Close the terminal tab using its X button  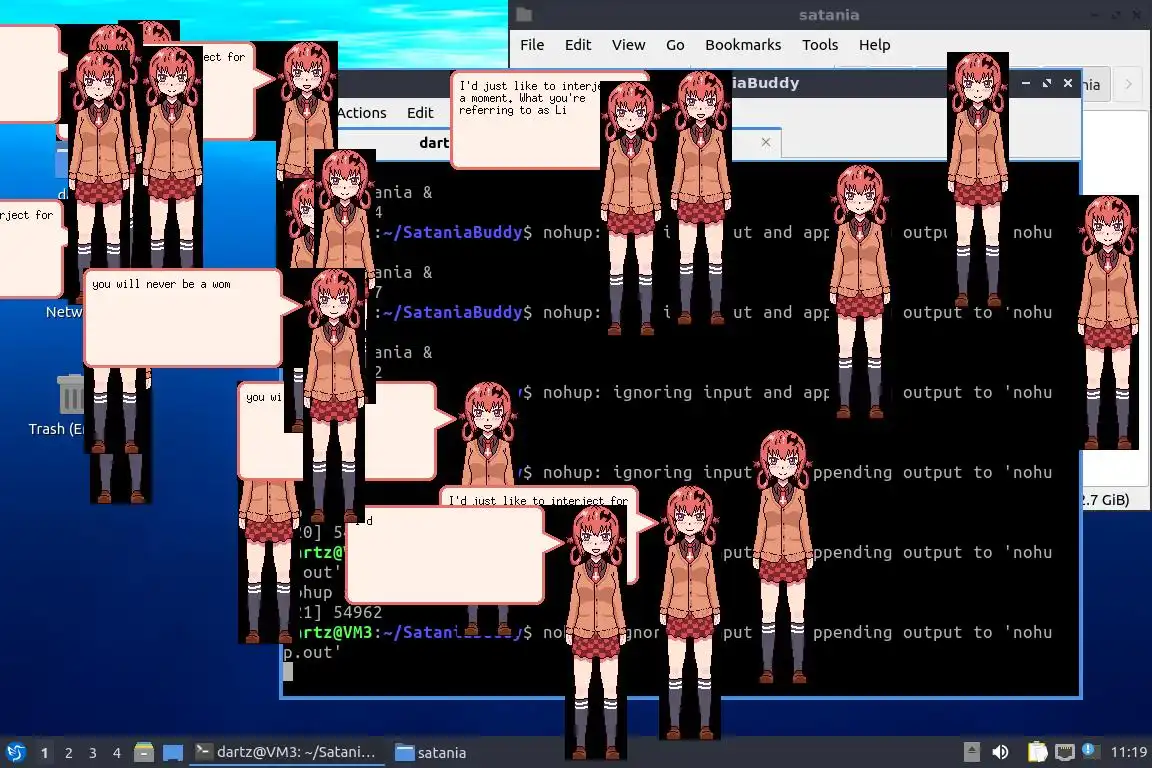pos(766,142)
